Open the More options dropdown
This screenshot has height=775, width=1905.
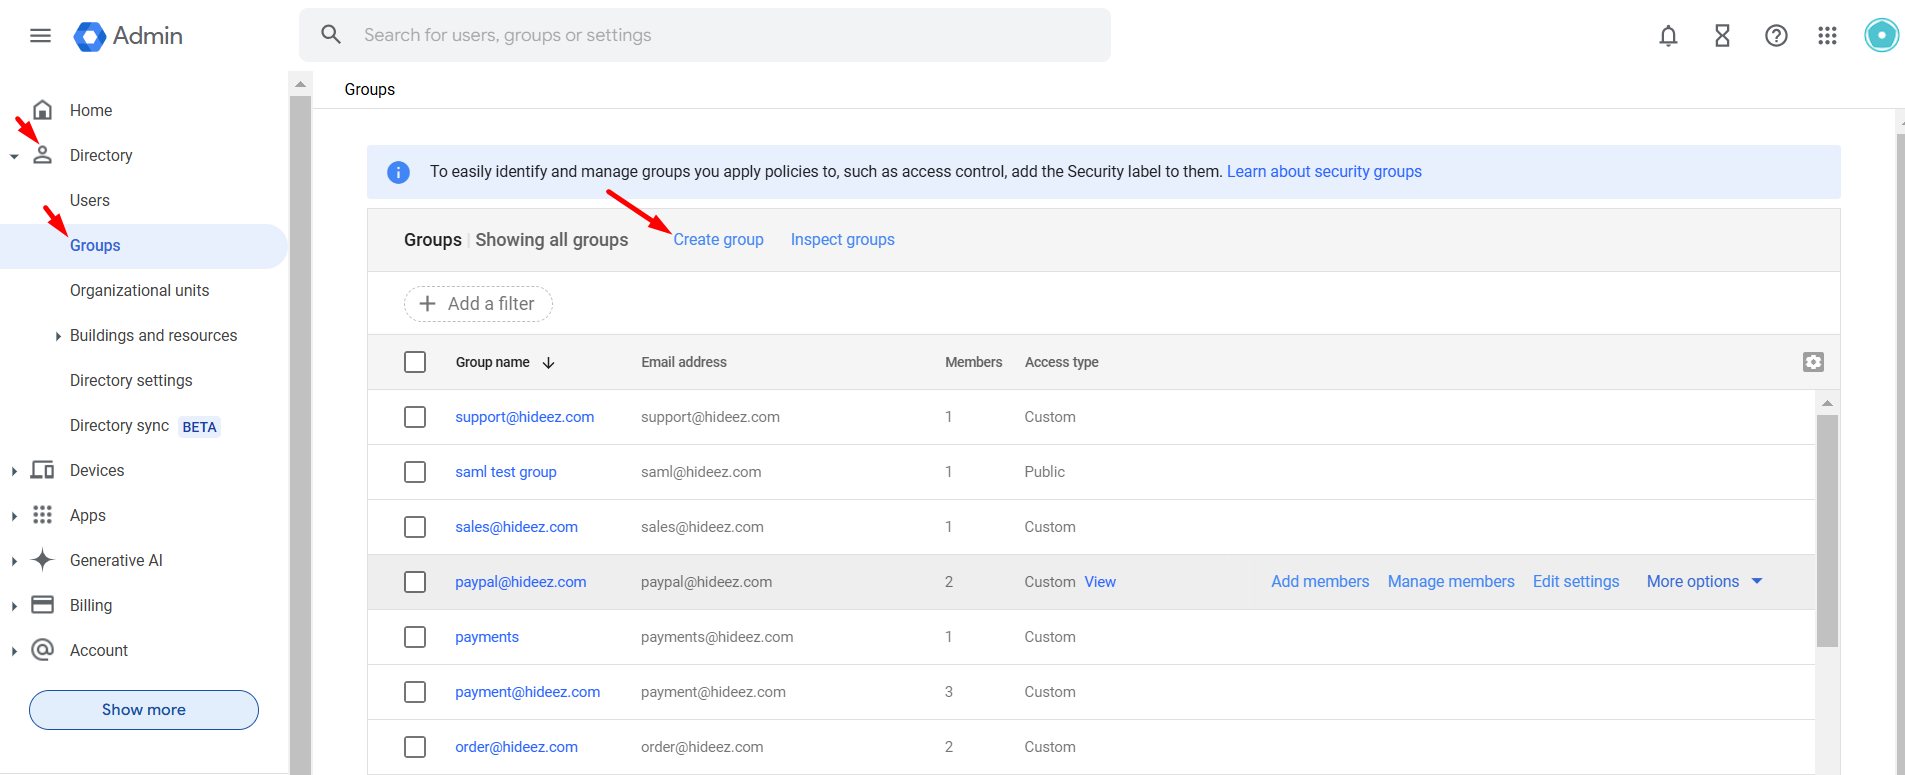click(1704, 582)
